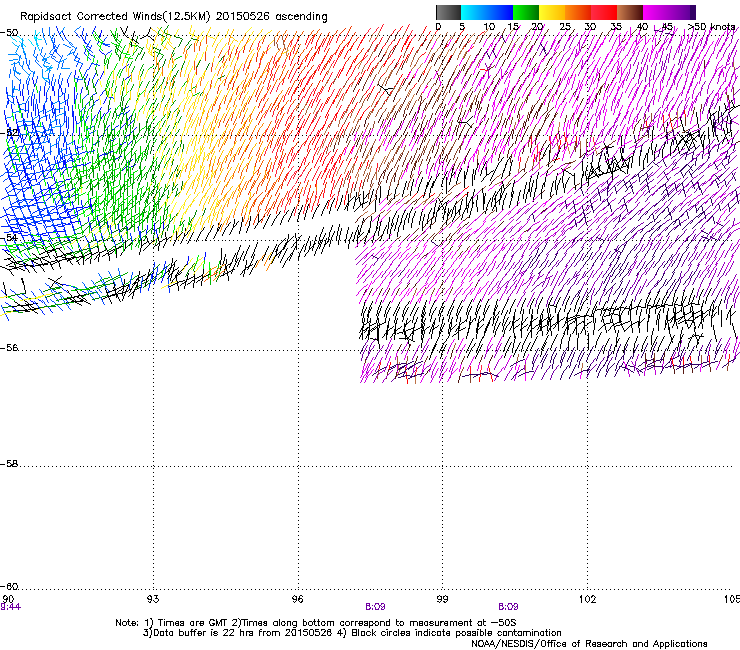The image size is (740, 650).
Task: Click the '20150526 ascending' title text
Action: (x=271, y=17)
